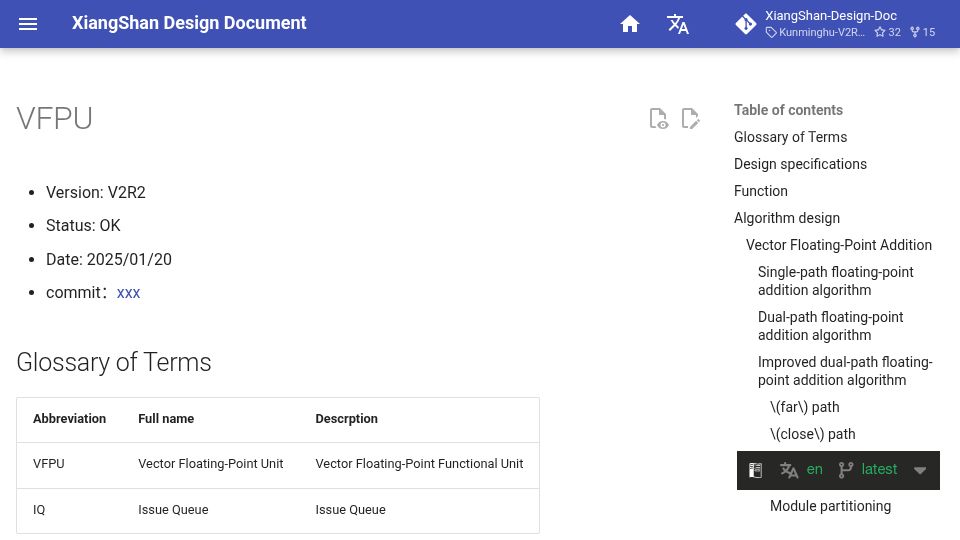Jump to Glossary of Terms in contents
This screenshot has width=960, height=540.
(x=790, y=137)
